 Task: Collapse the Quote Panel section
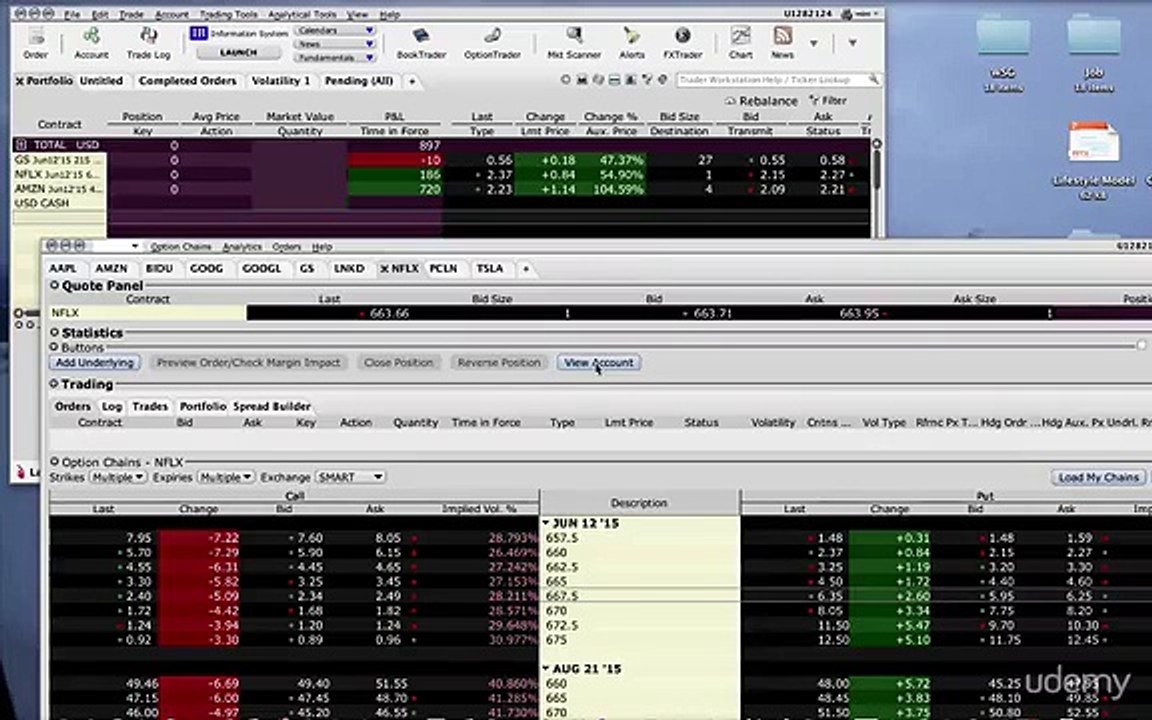click(x=54, y=285)
